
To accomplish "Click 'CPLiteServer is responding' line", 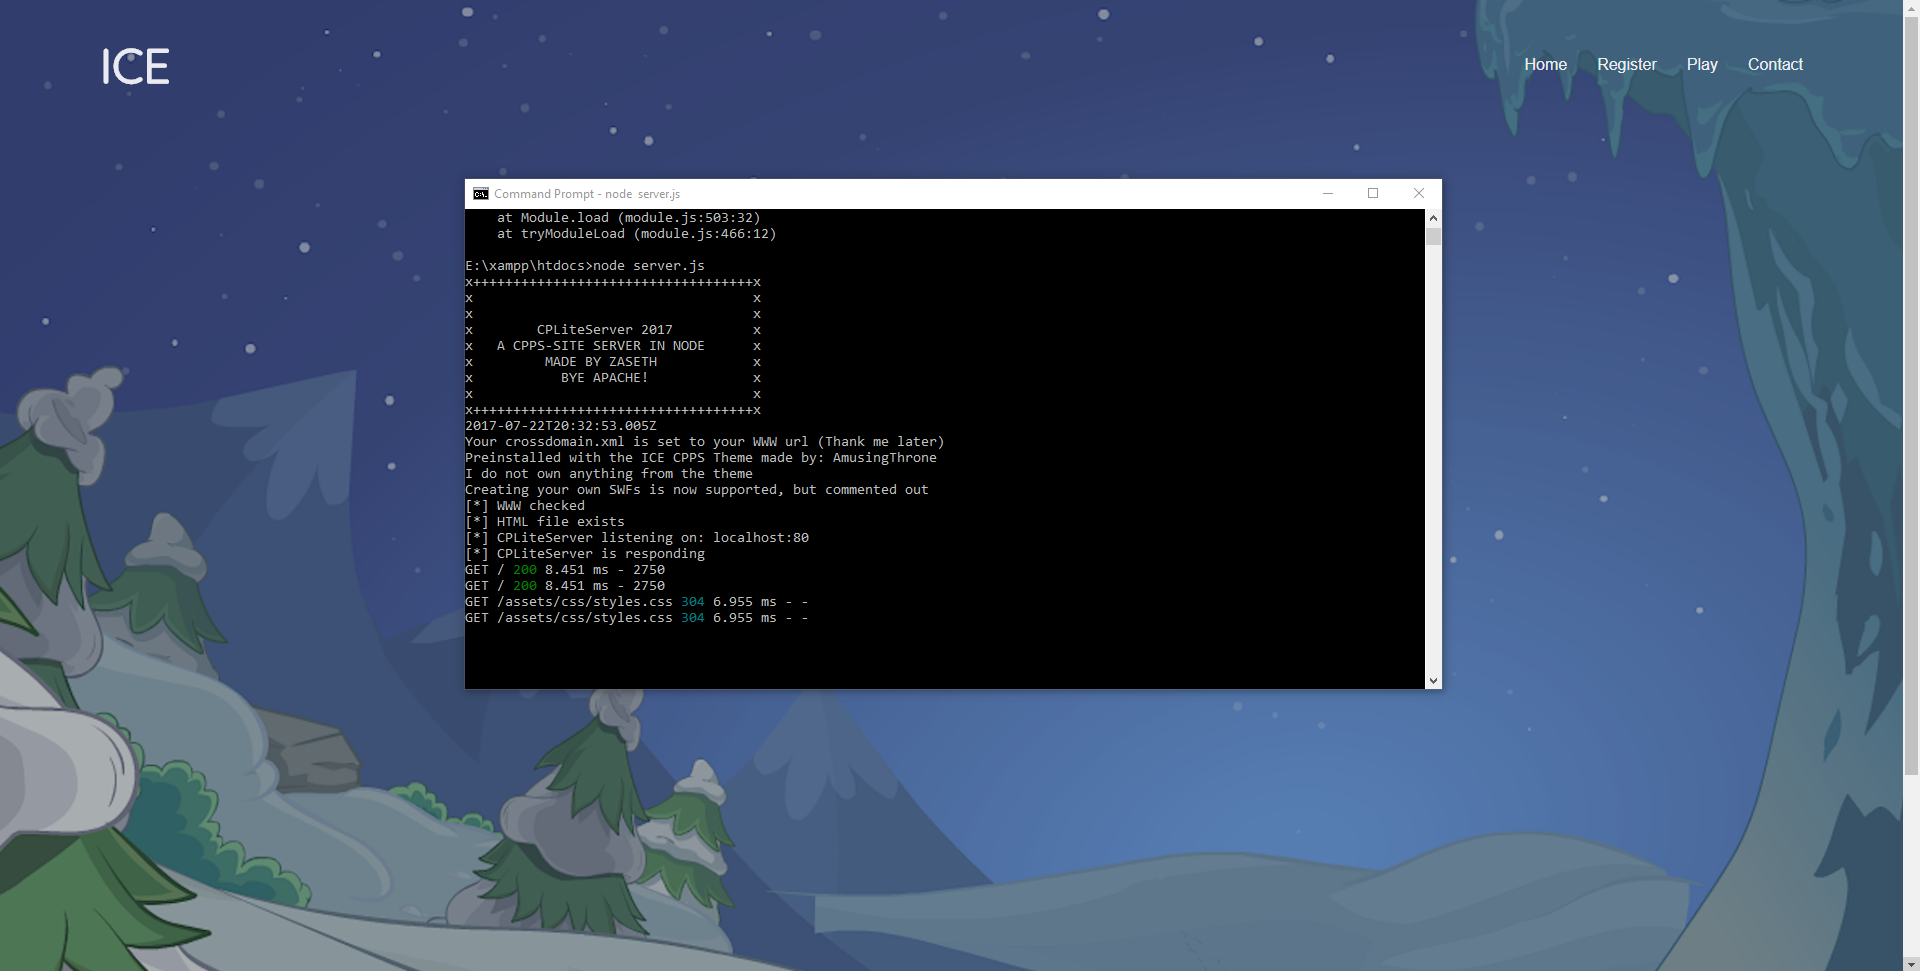I will (585, 554).
